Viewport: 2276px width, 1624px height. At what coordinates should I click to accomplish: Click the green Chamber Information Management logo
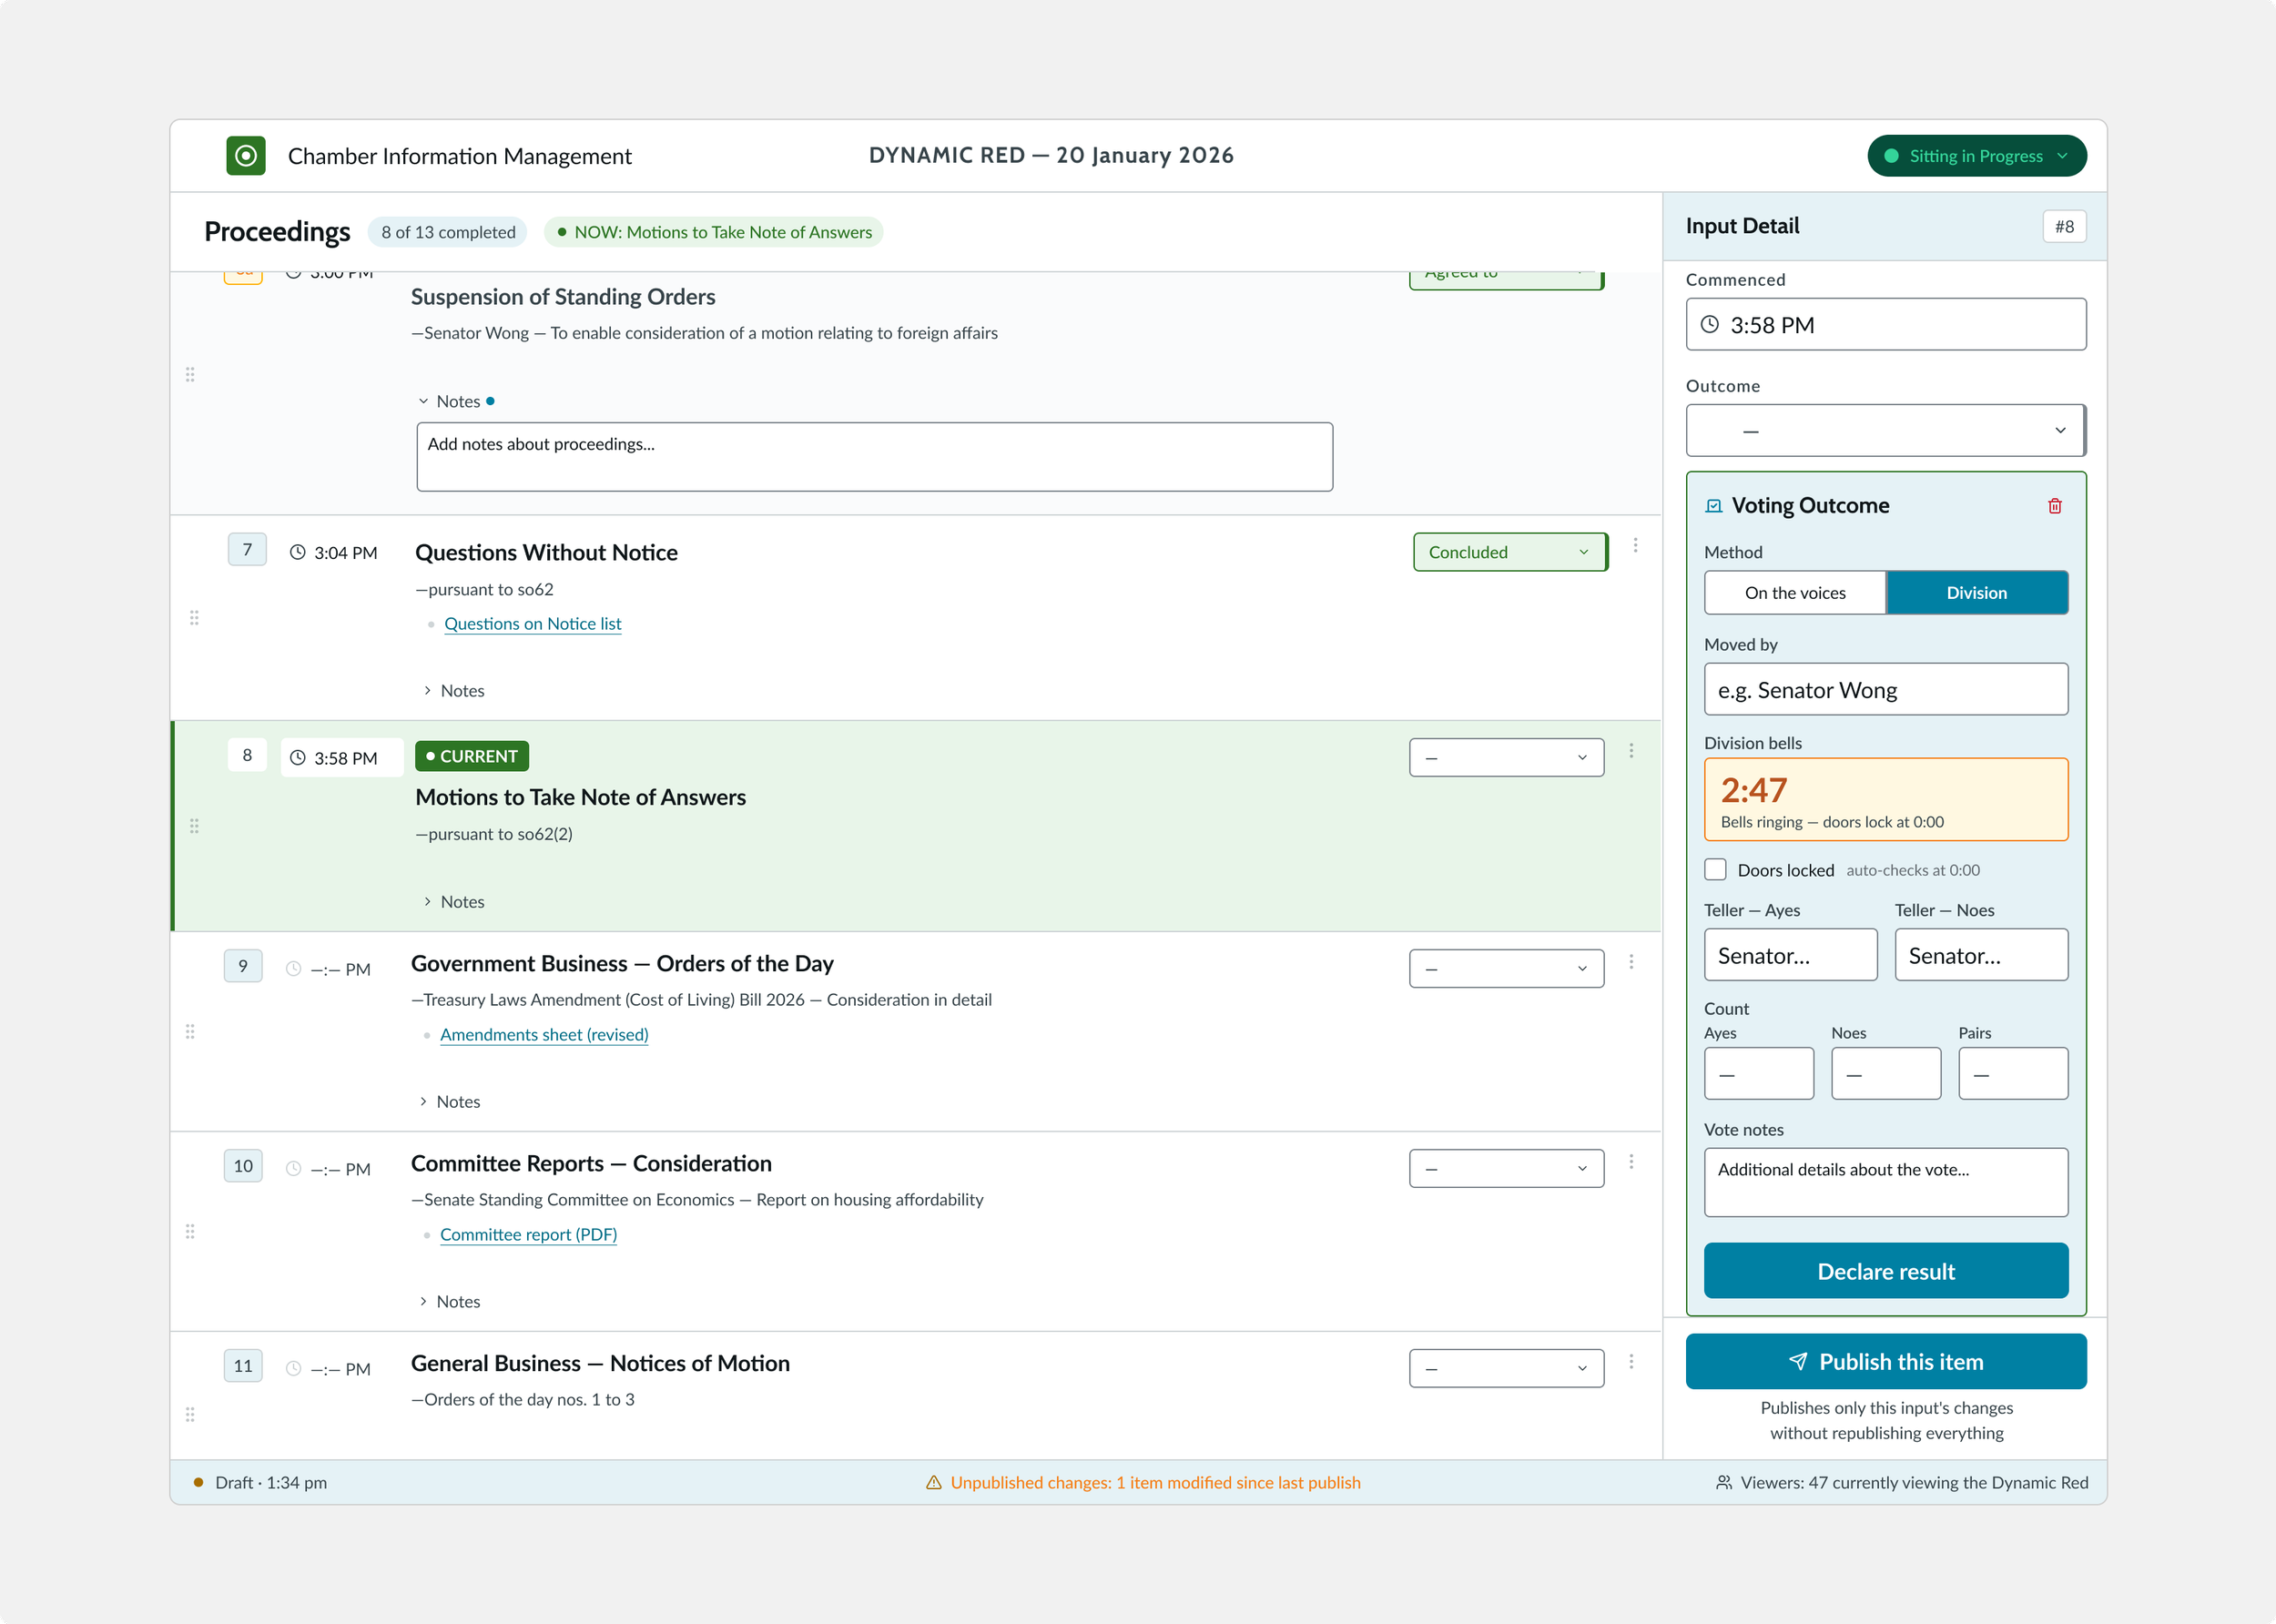[246, 156]
